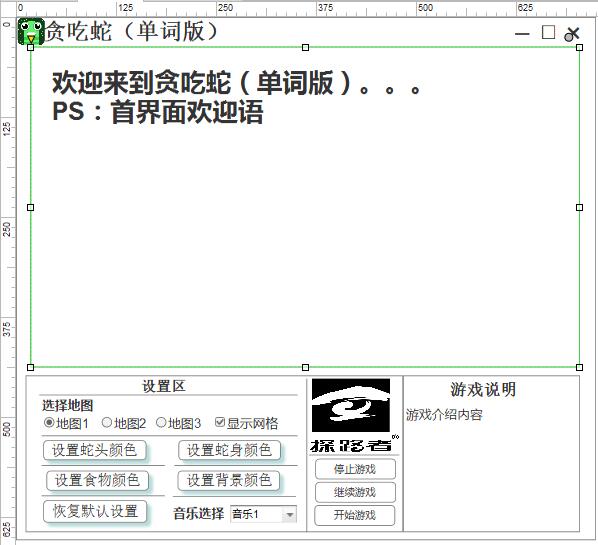
Task: Open the 设置背景颜色 color setting
Action: pos(228,480)
